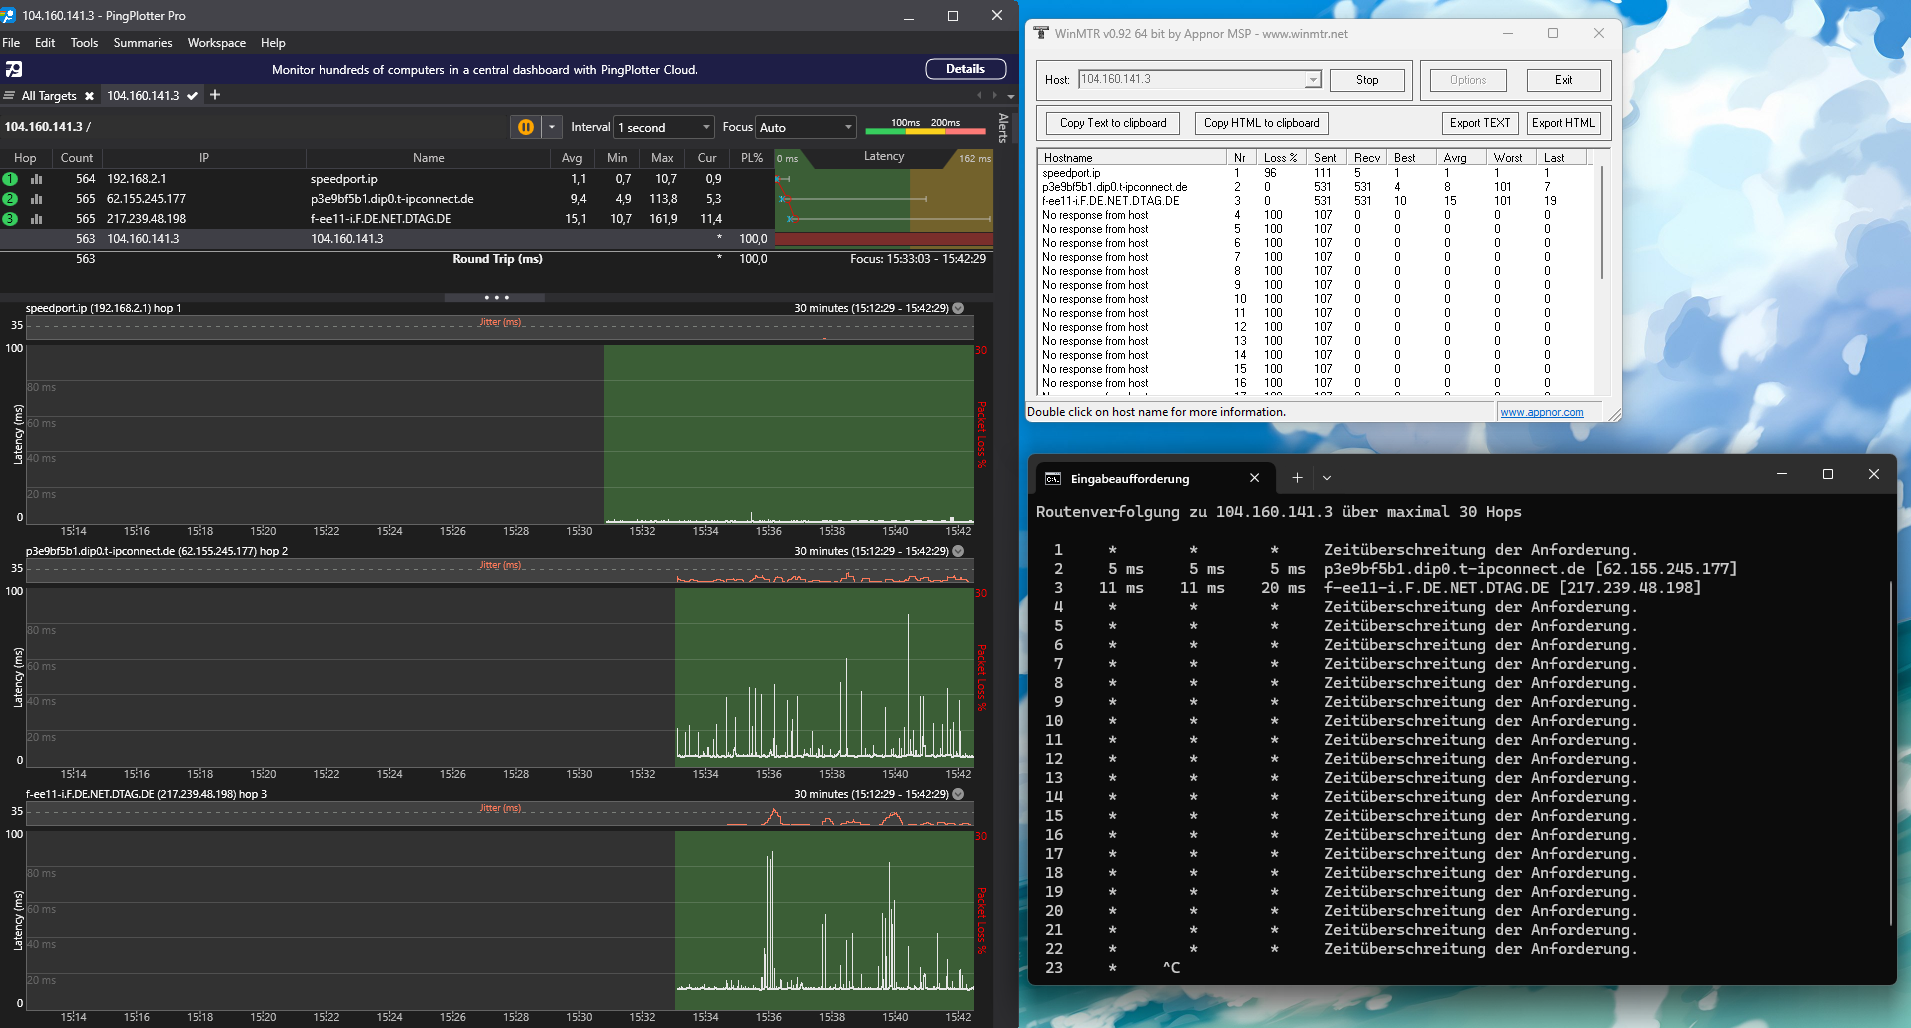
Task: Open a new terminal tab with plus
Action: (1297, 478)
